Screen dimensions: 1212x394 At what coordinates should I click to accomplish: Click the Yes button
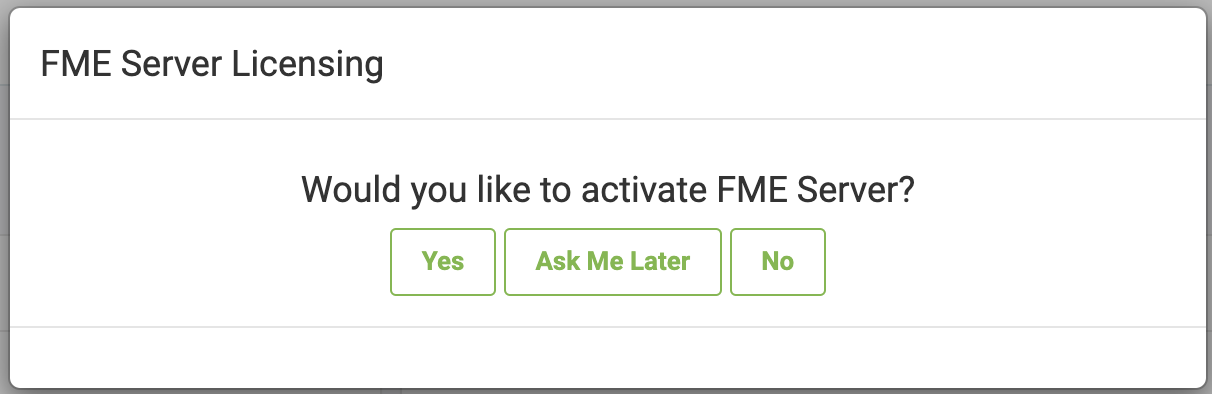tap(443, 262)
